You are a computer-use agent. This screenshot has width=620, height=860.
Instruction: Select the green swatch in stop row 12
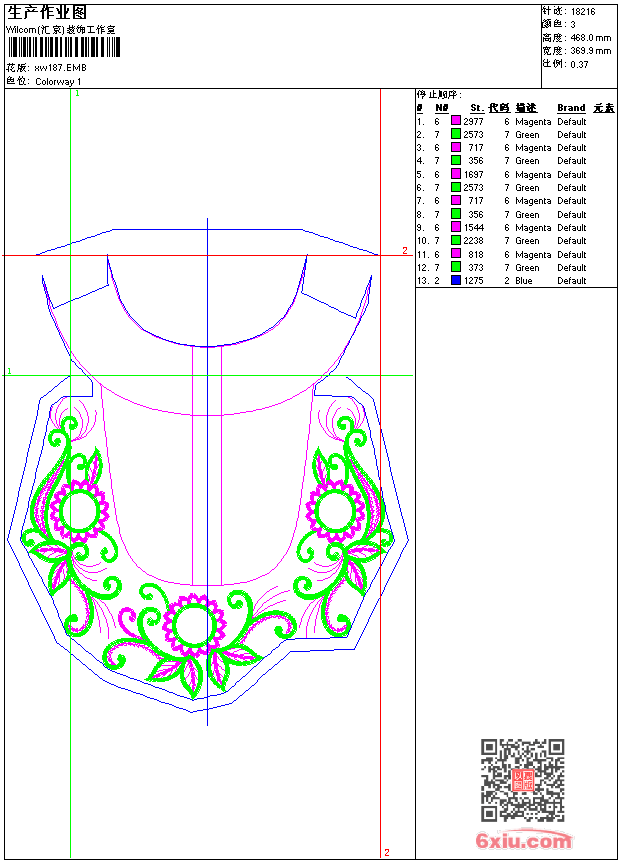[455, 267]
